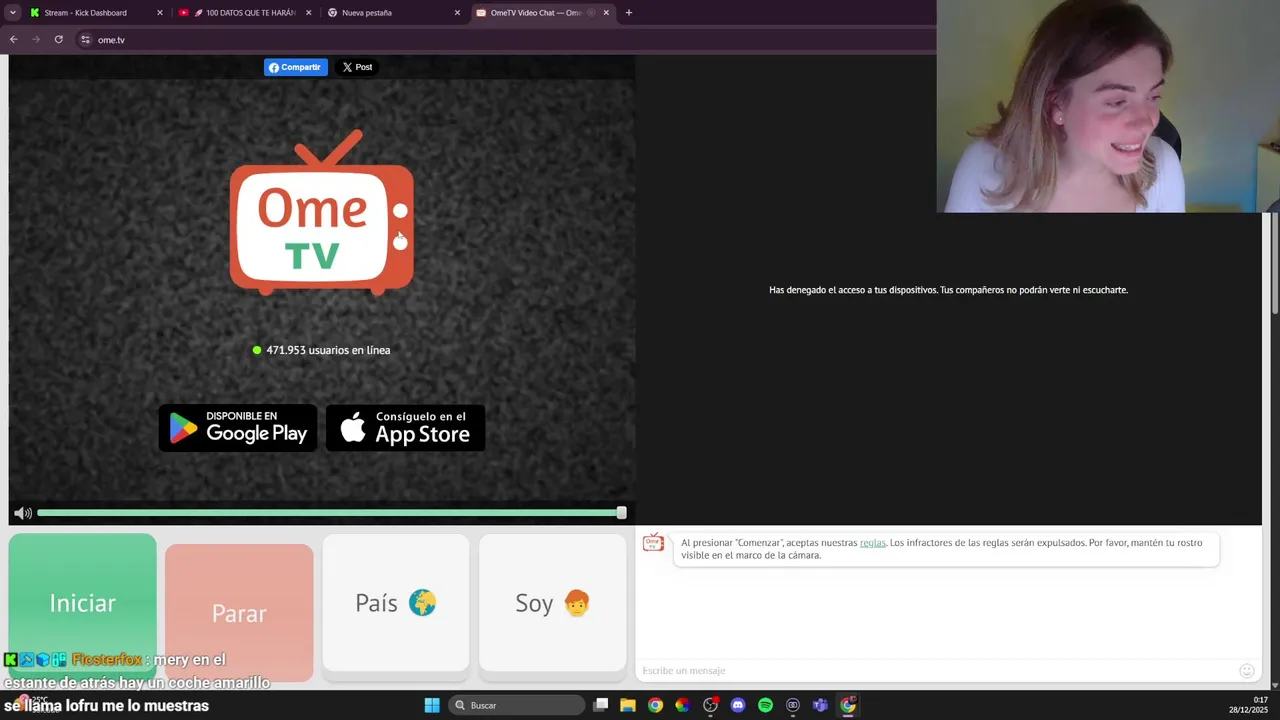Close the 100 DATOS YouTube tab
The width and height of the screenshot is (1280, 720).
click(x=308, y=13)
